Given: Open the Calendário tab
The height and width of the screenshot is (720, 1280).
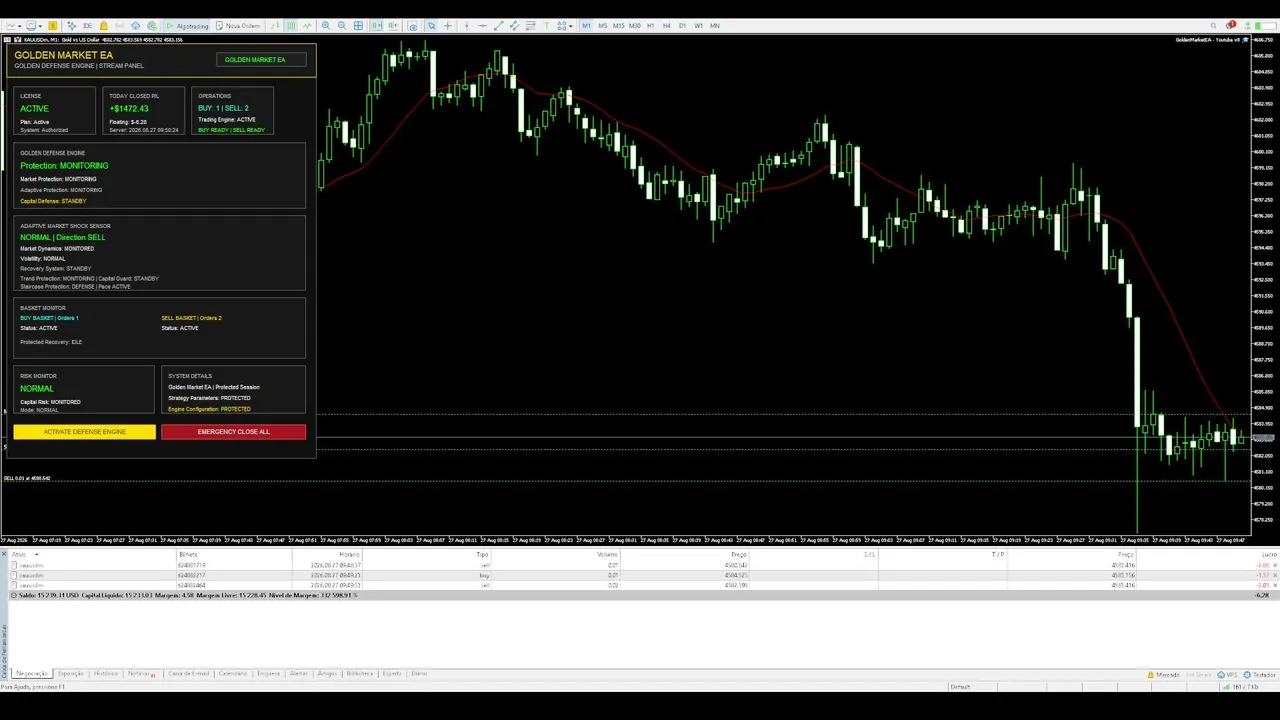Looking at the screenshot, I should point(233,673).
